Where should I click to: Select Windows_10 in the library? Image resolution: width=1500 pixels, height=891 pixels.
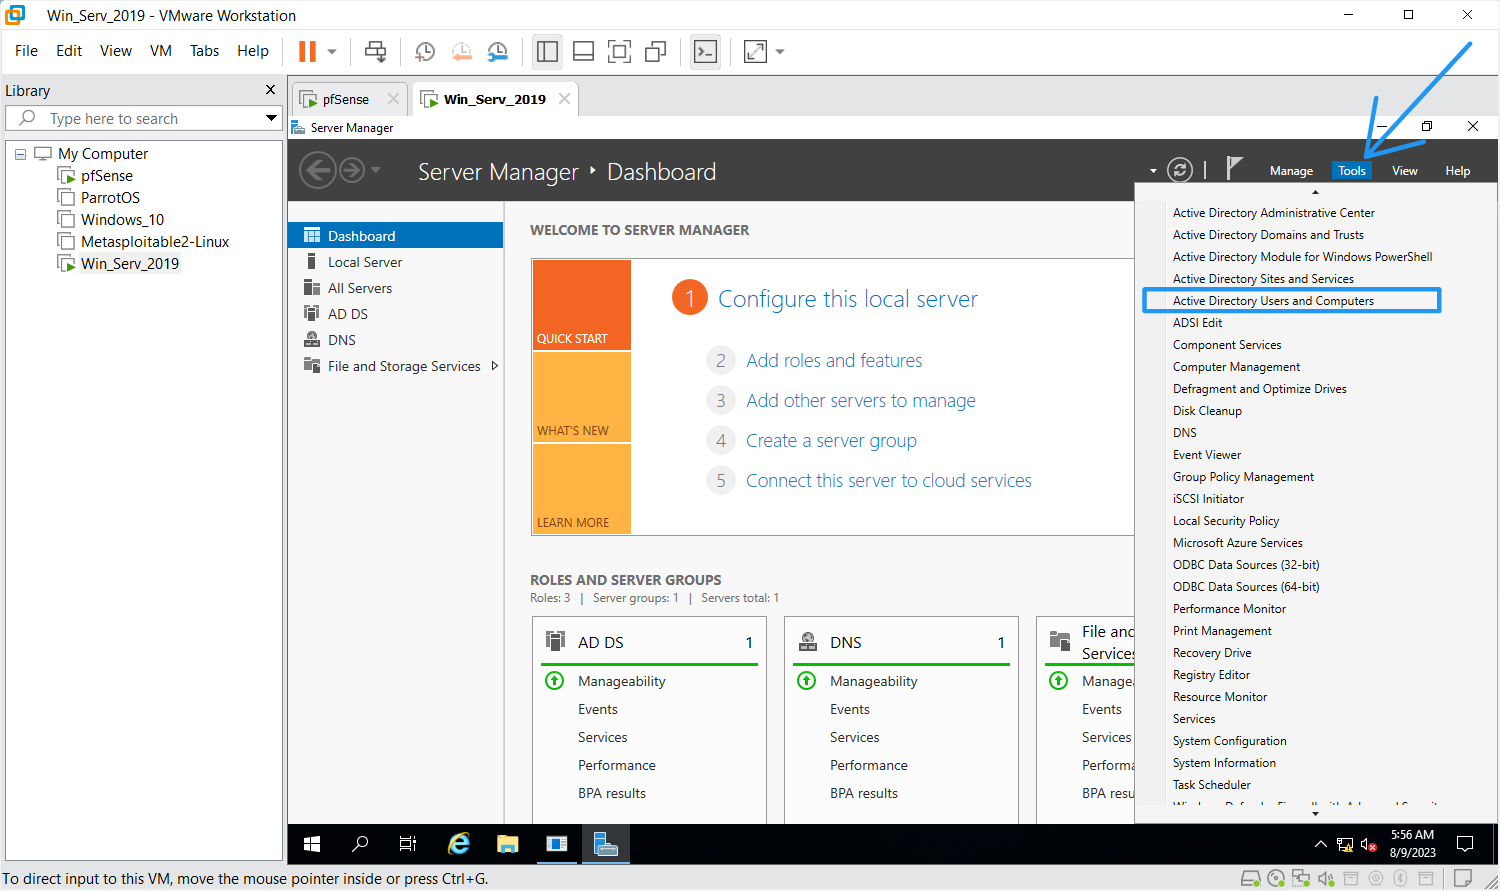pos(122,220)
